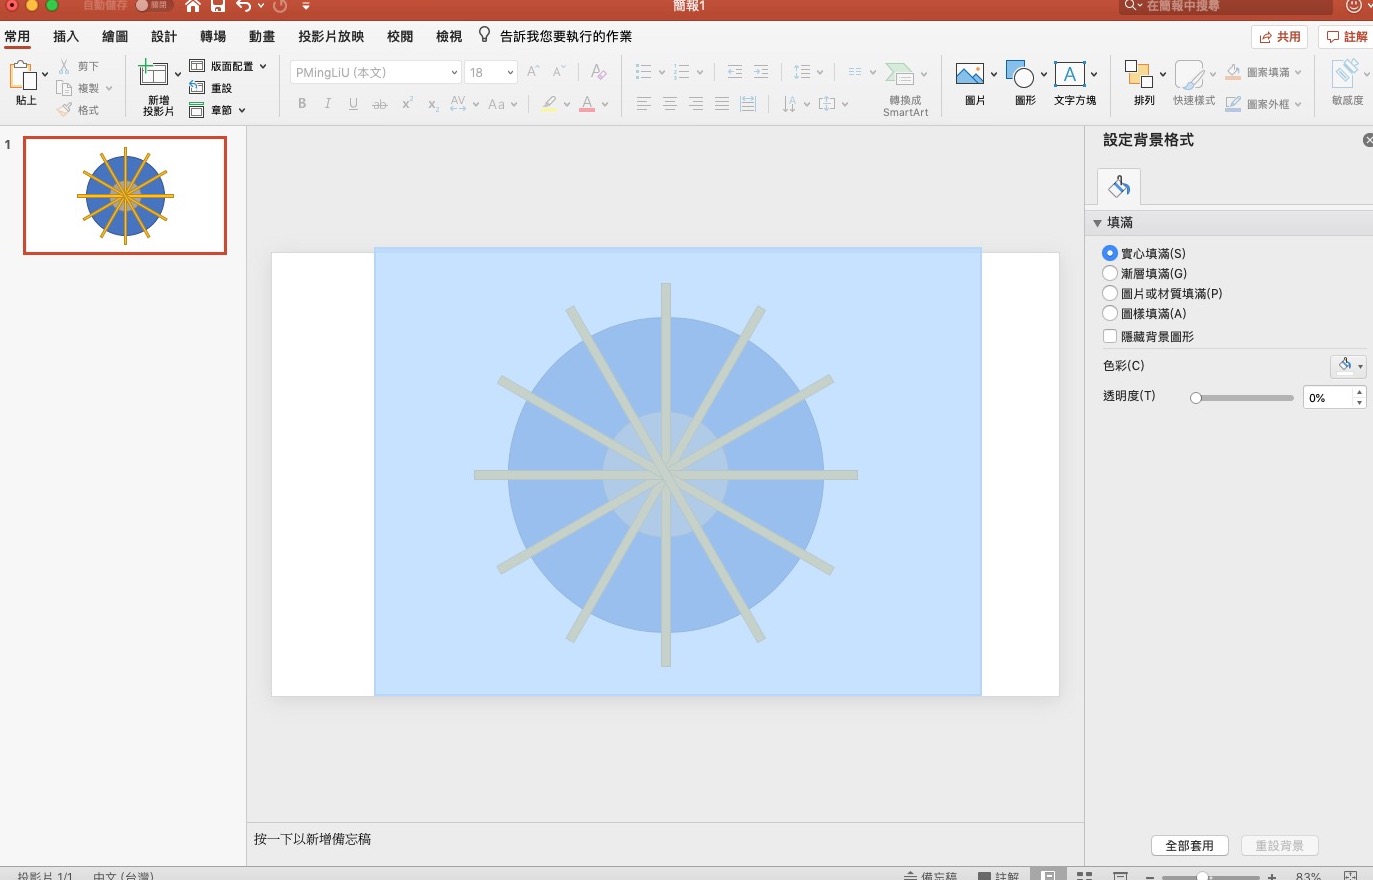Image resolution: width=1373 pixels, height=880 pixels.
Task: Insert a text box with 文字方塊
Action: click(1069, 75)
